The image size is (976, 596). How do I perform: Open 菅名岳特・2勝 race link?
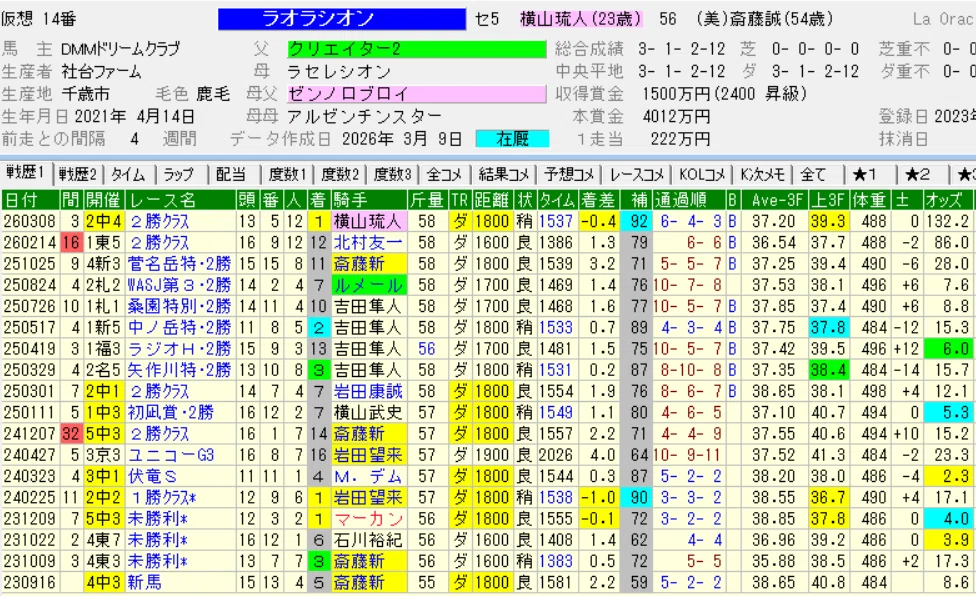[179, 264]
